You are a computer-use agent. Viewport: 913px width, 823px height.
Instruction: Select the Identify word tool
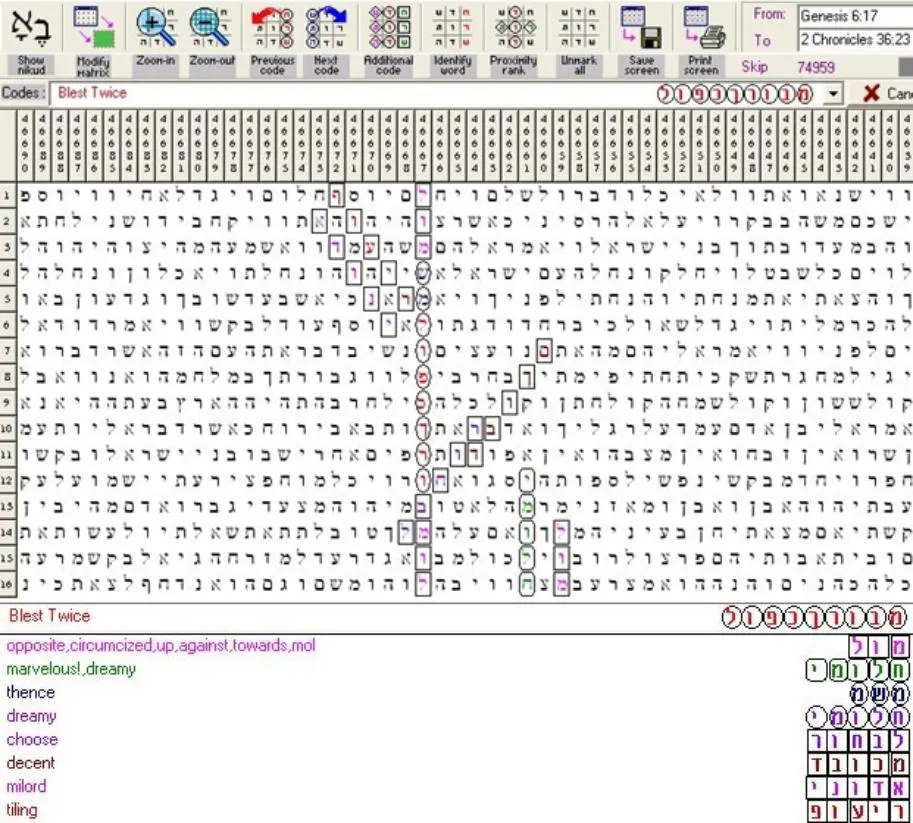click(452, 27)
